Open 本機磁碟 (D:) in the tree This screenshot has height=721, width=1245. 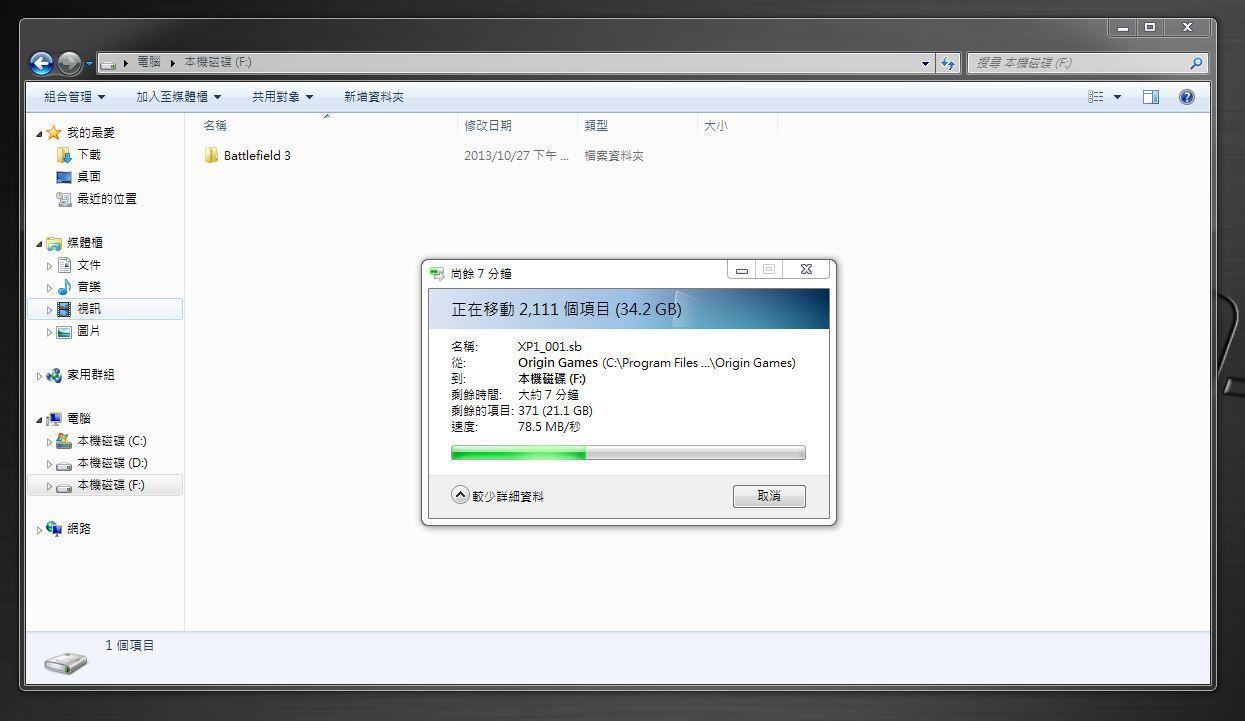112,463
